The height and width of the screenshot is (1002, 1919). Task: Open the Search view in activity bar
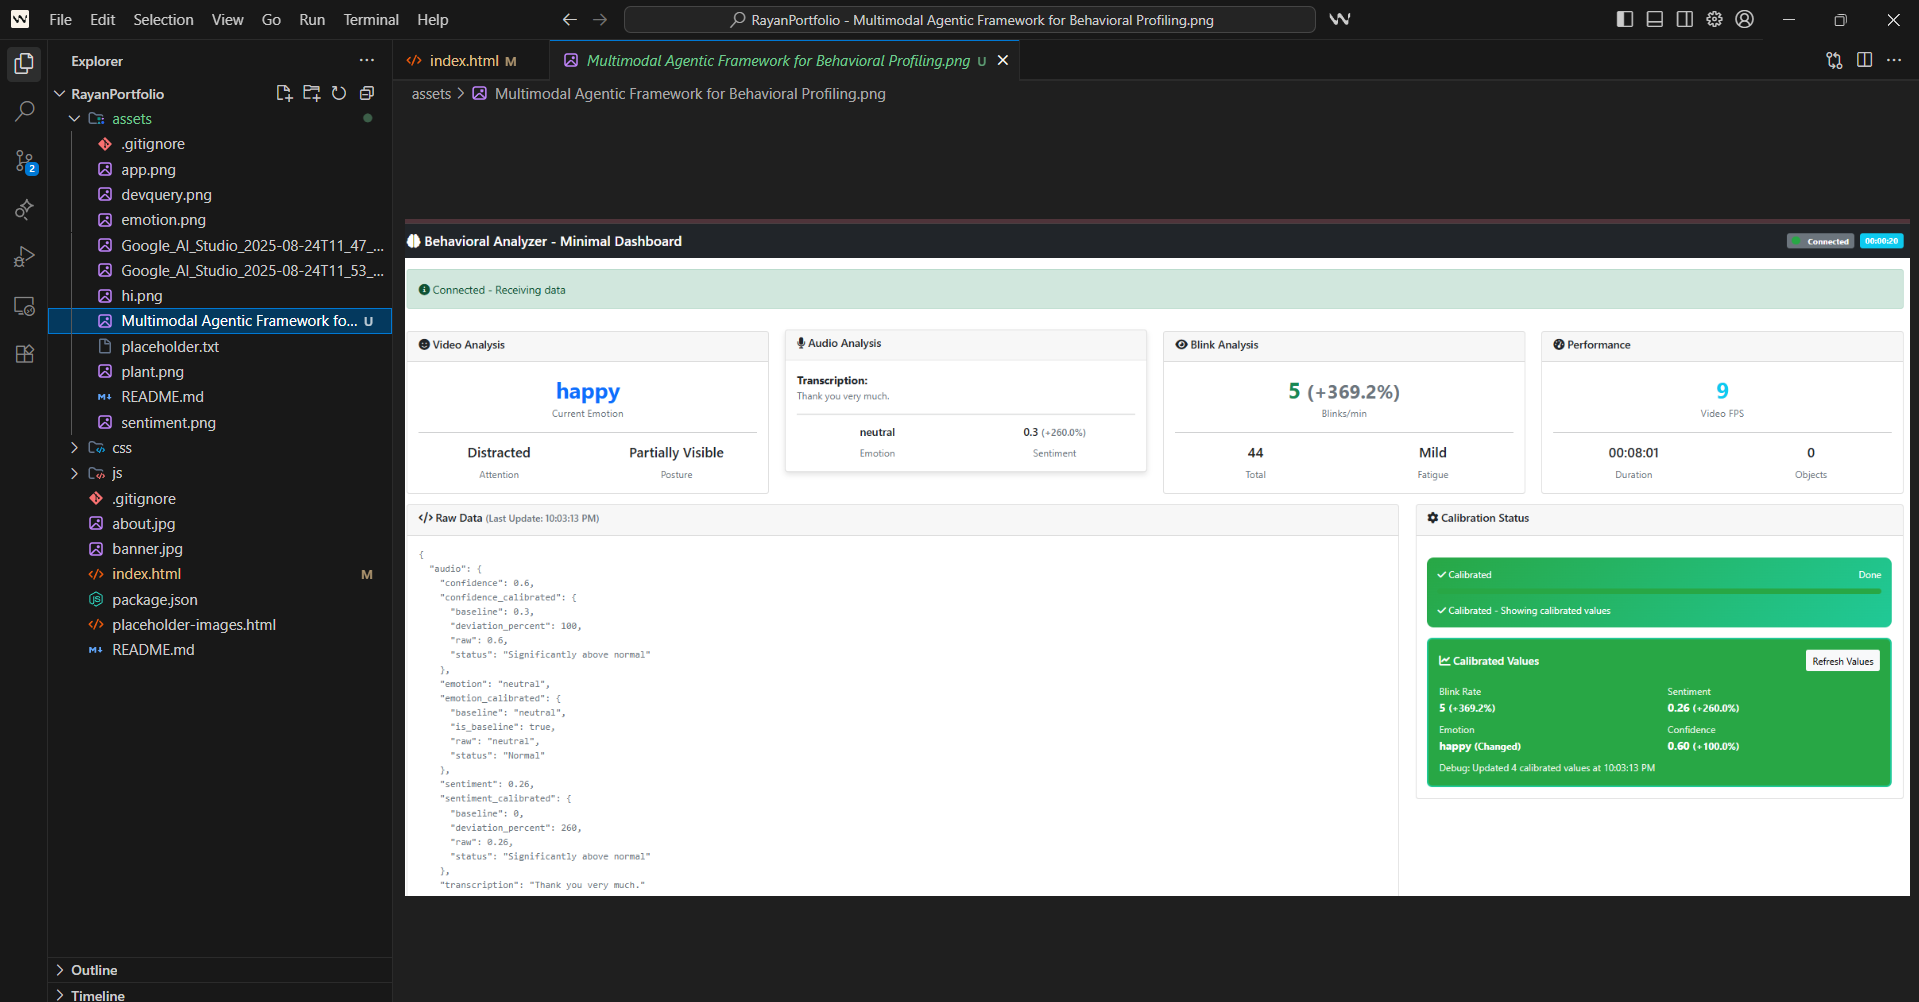click(24, 111)
